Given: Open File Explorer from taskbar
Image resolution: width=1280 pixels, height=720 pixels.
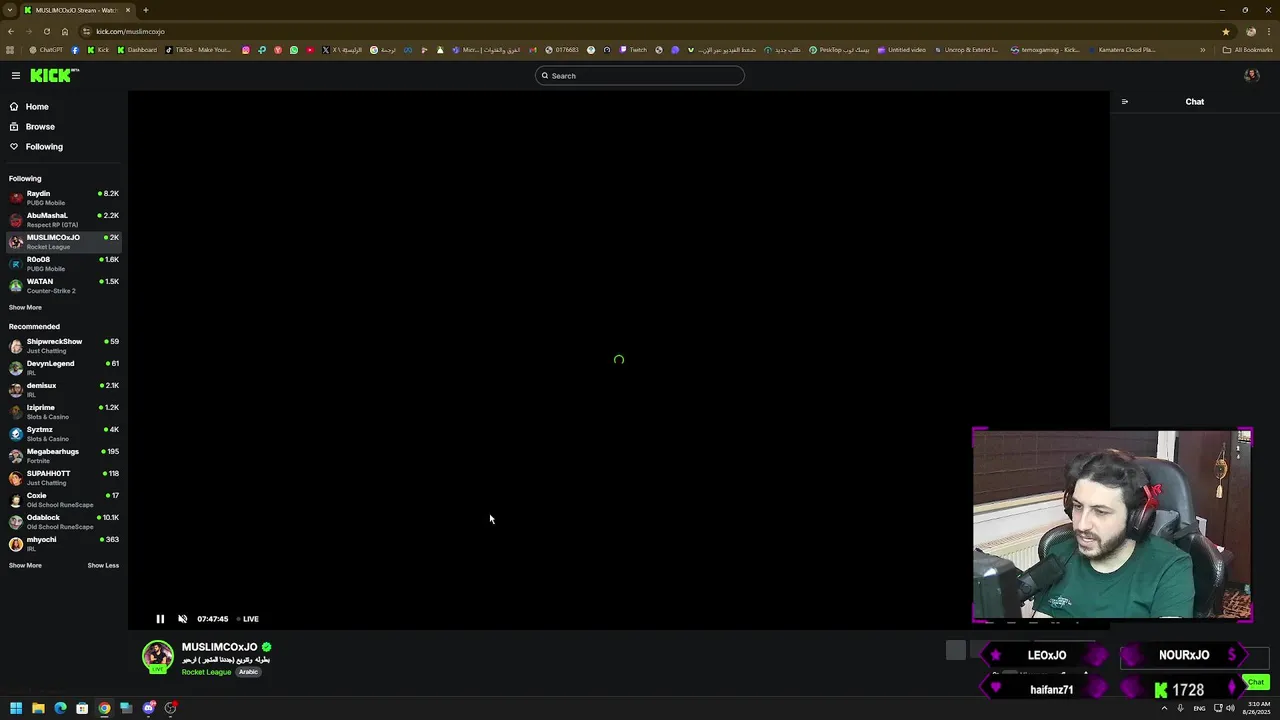Looking at the screenshot, I should tap(38, 708).
